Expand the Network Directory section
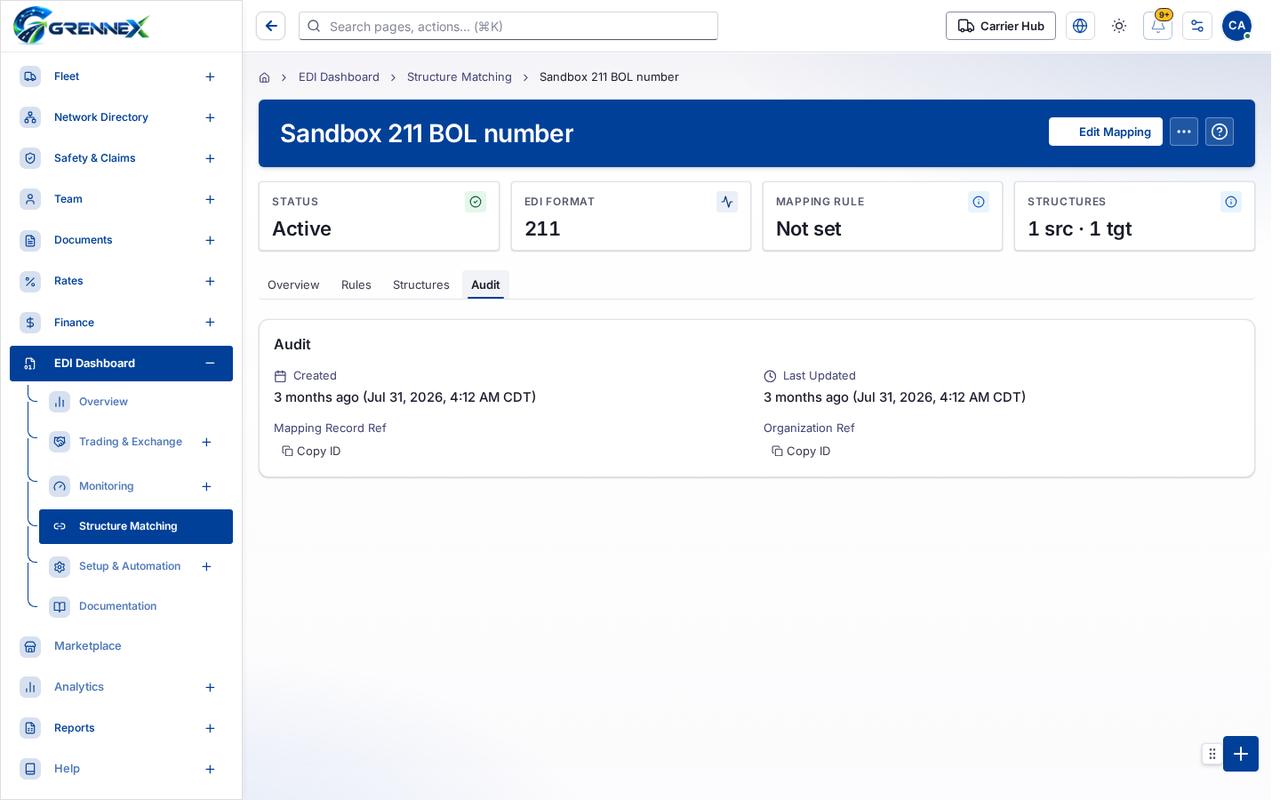Viewport: 1280px width, 800px height. click(x=210, y=118)
